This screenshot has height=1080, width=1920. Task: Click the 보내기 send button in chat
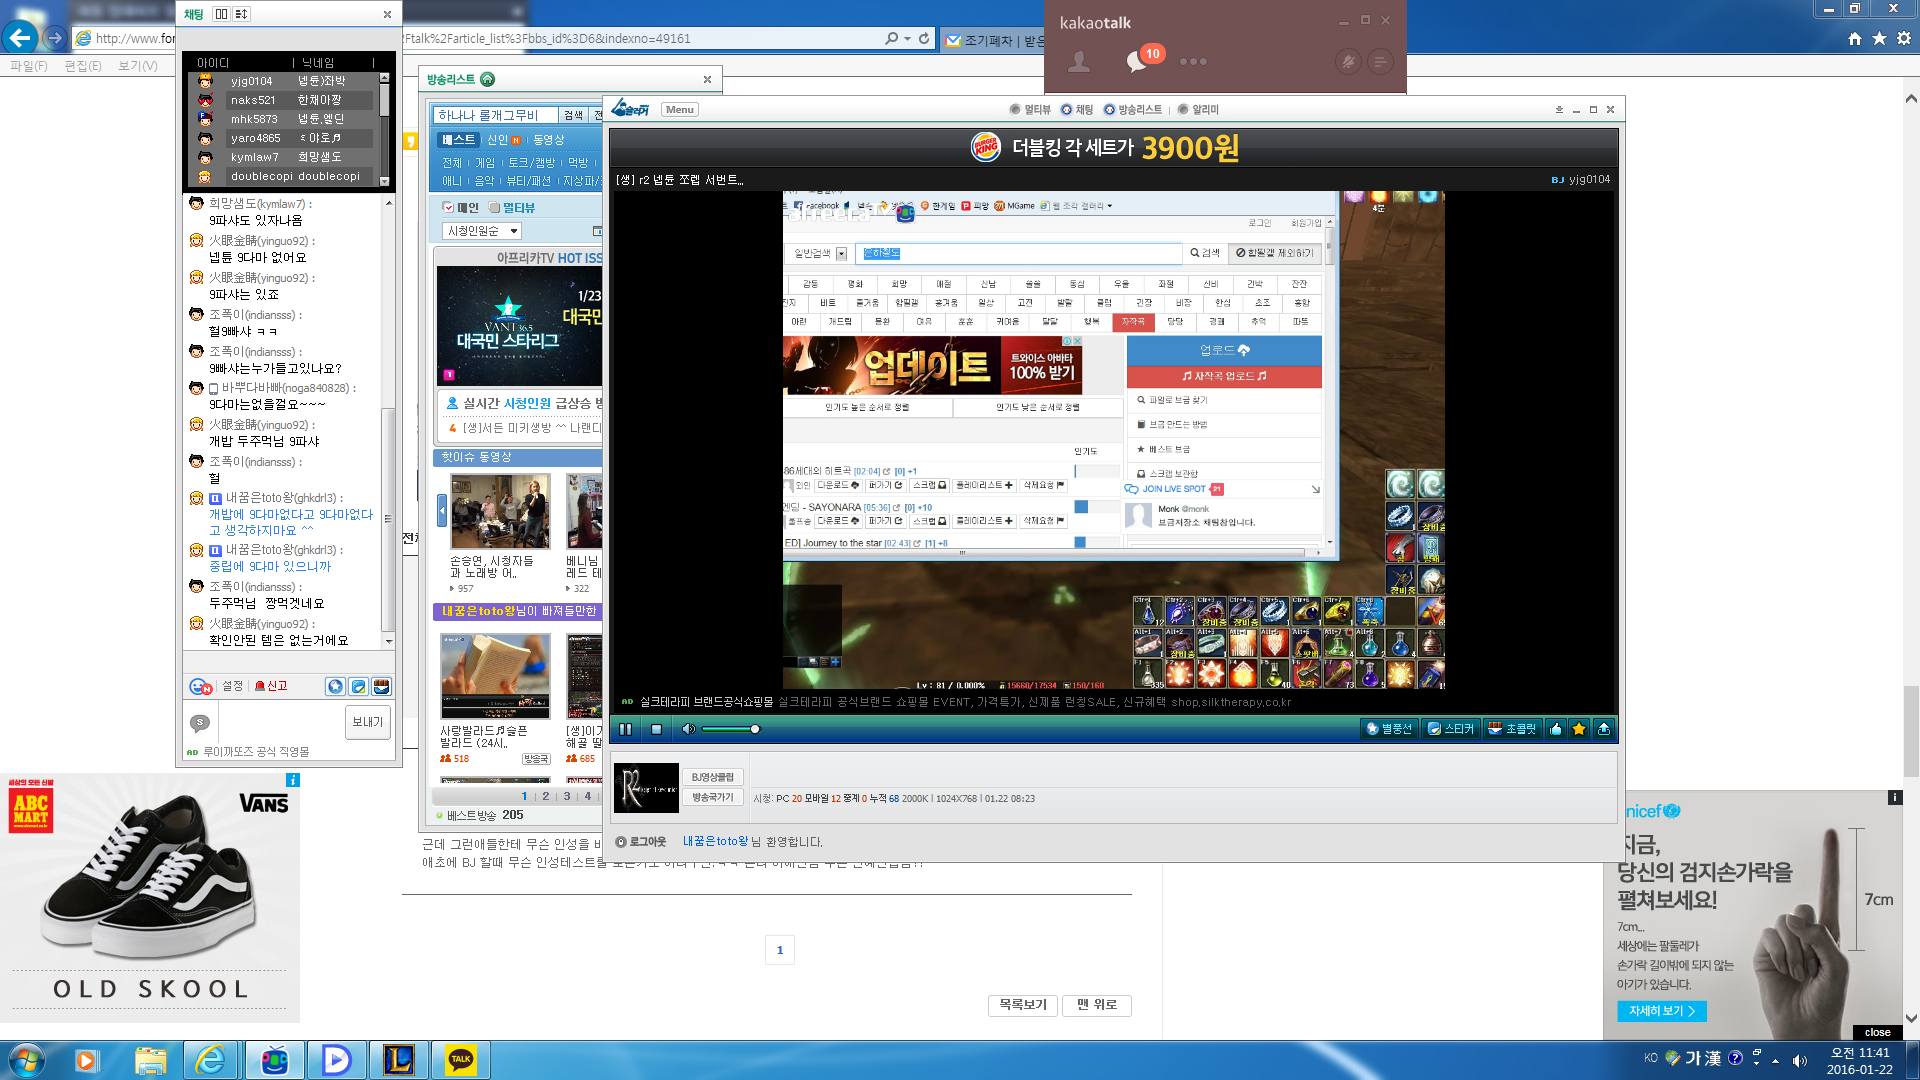367,722
